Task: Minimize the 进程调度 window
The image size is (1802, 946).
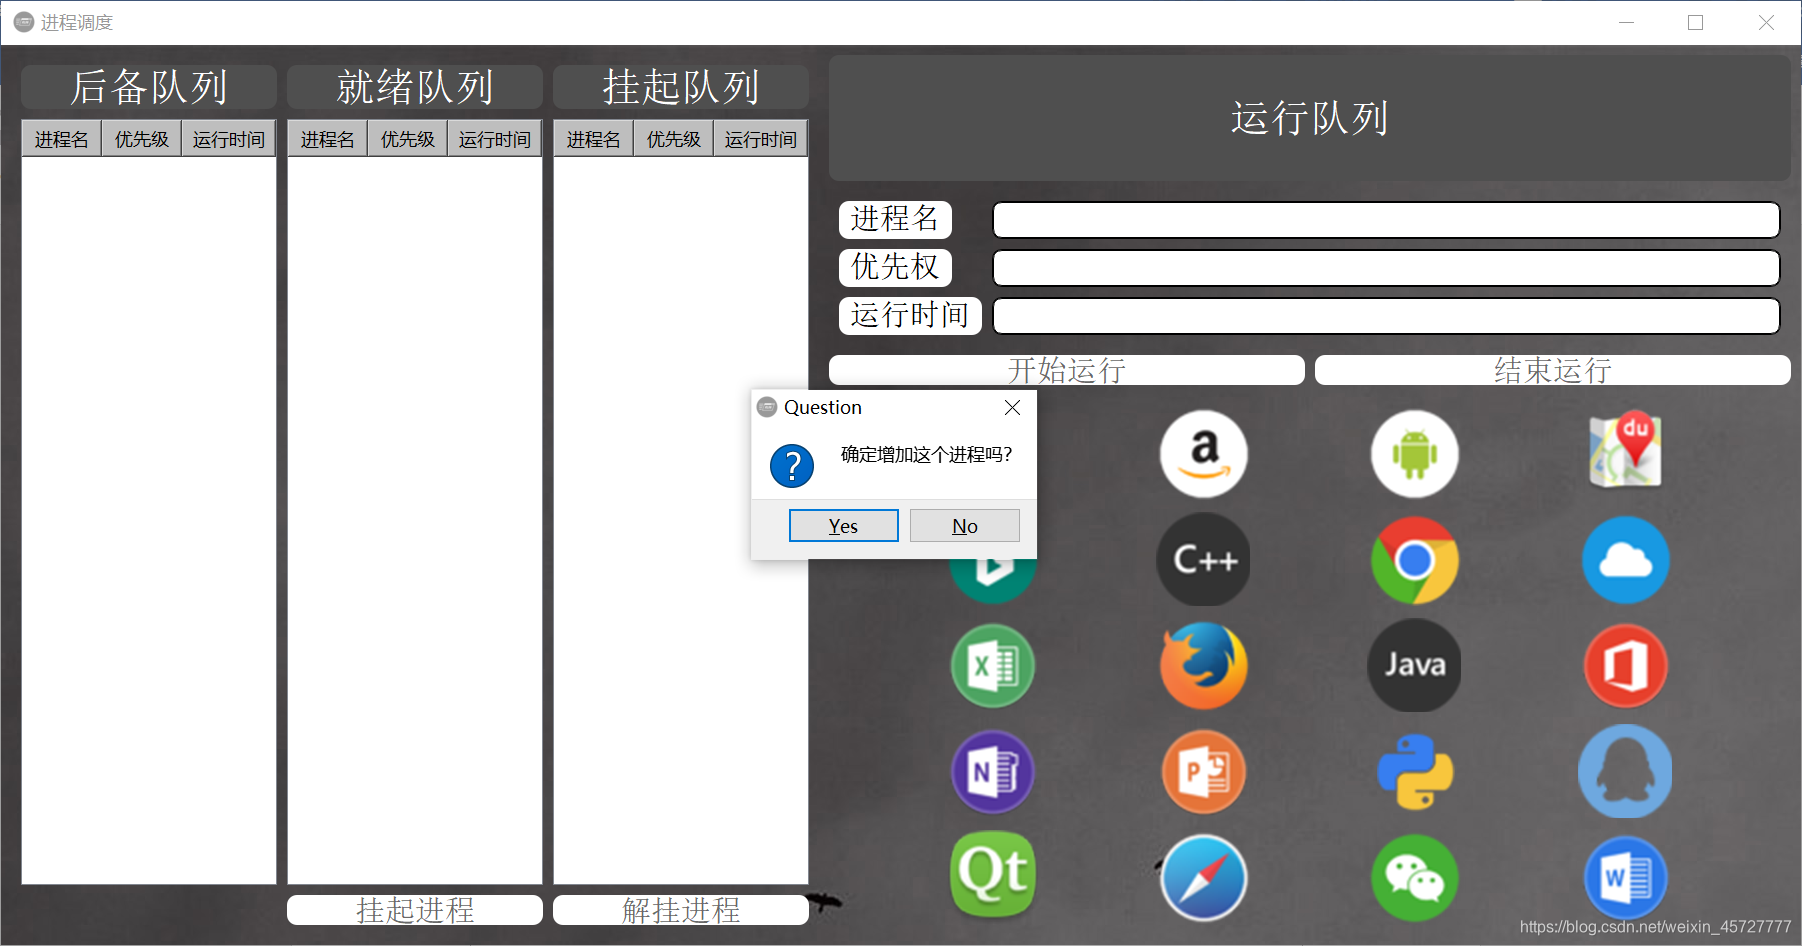Action: pos(1627,22)
